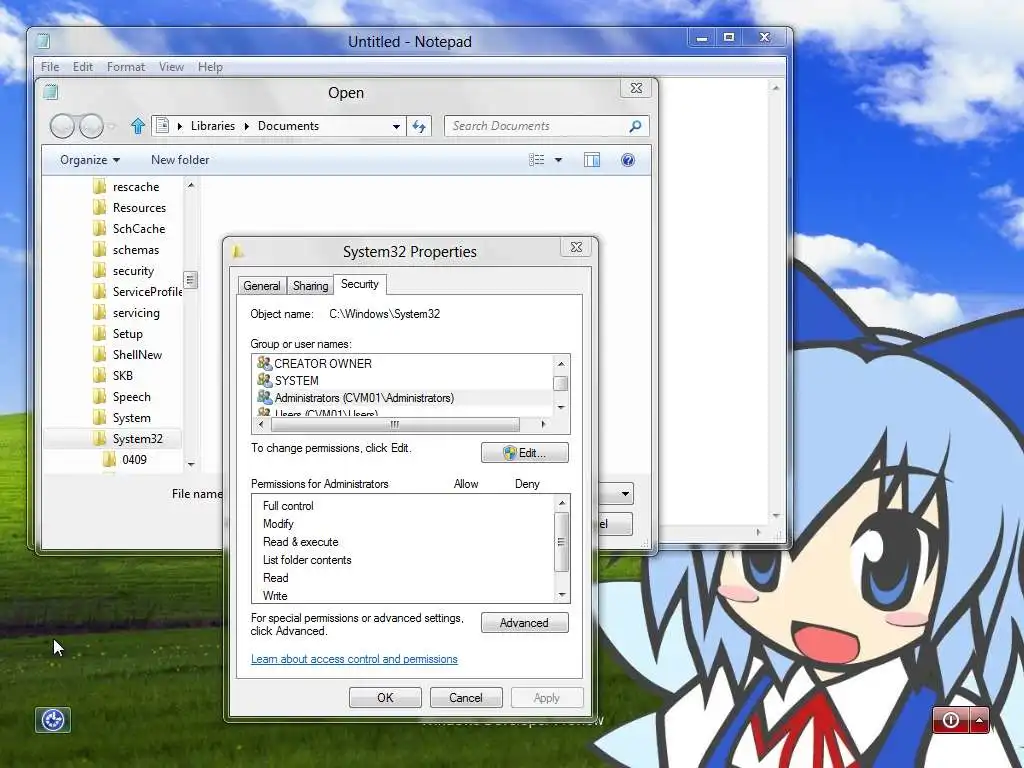1024x768 pixels.
Task: Click the CREATOR OWNER group icon
Action: (264, 363)
